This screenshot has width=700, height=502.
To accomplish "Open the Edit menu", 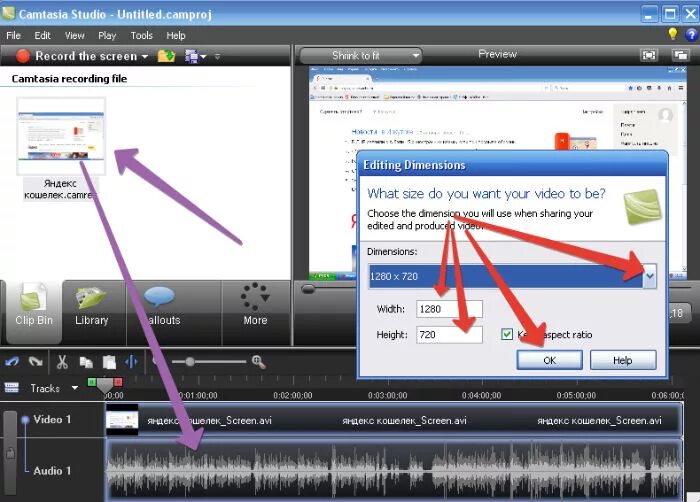I will point(42,35).
